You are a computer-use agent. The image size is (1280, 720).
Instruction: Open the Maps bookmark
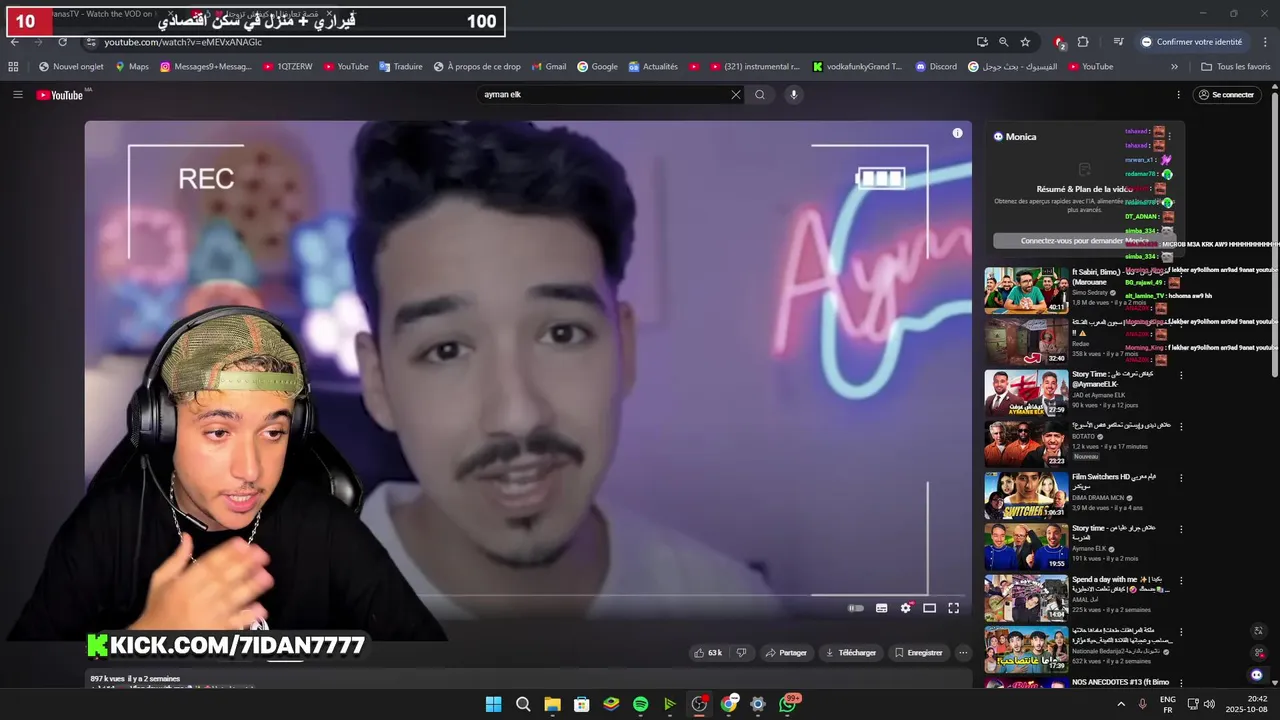tap(132, 67)
